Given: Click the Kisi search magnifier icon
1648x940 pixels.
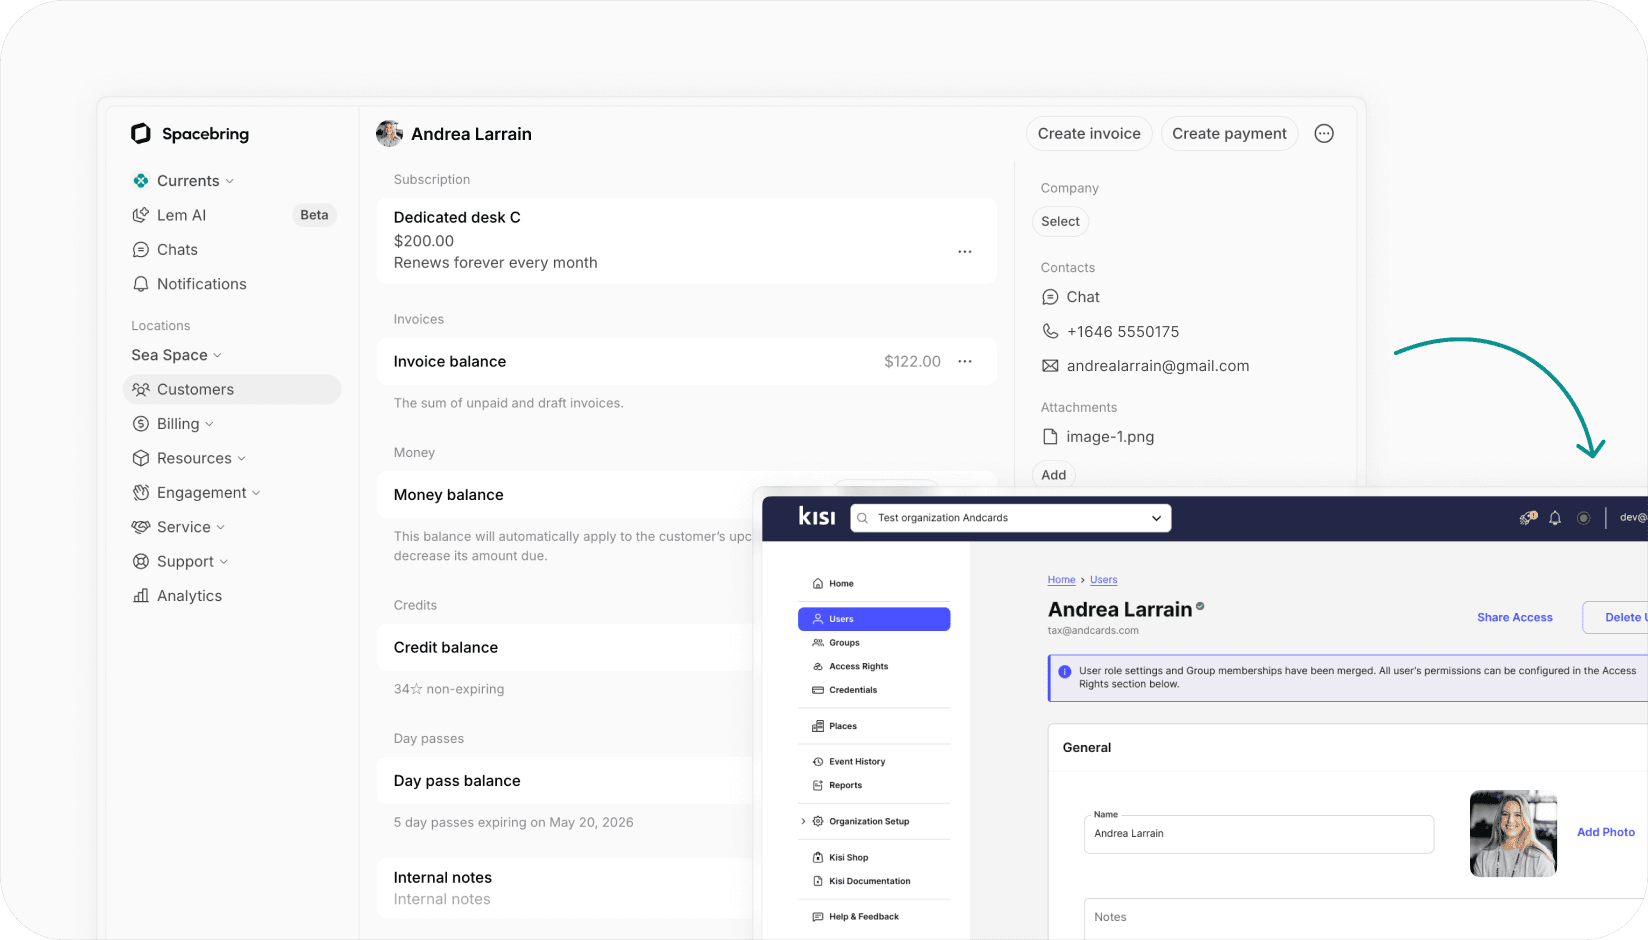Looking at the screenshot, I should pos(863,518).
